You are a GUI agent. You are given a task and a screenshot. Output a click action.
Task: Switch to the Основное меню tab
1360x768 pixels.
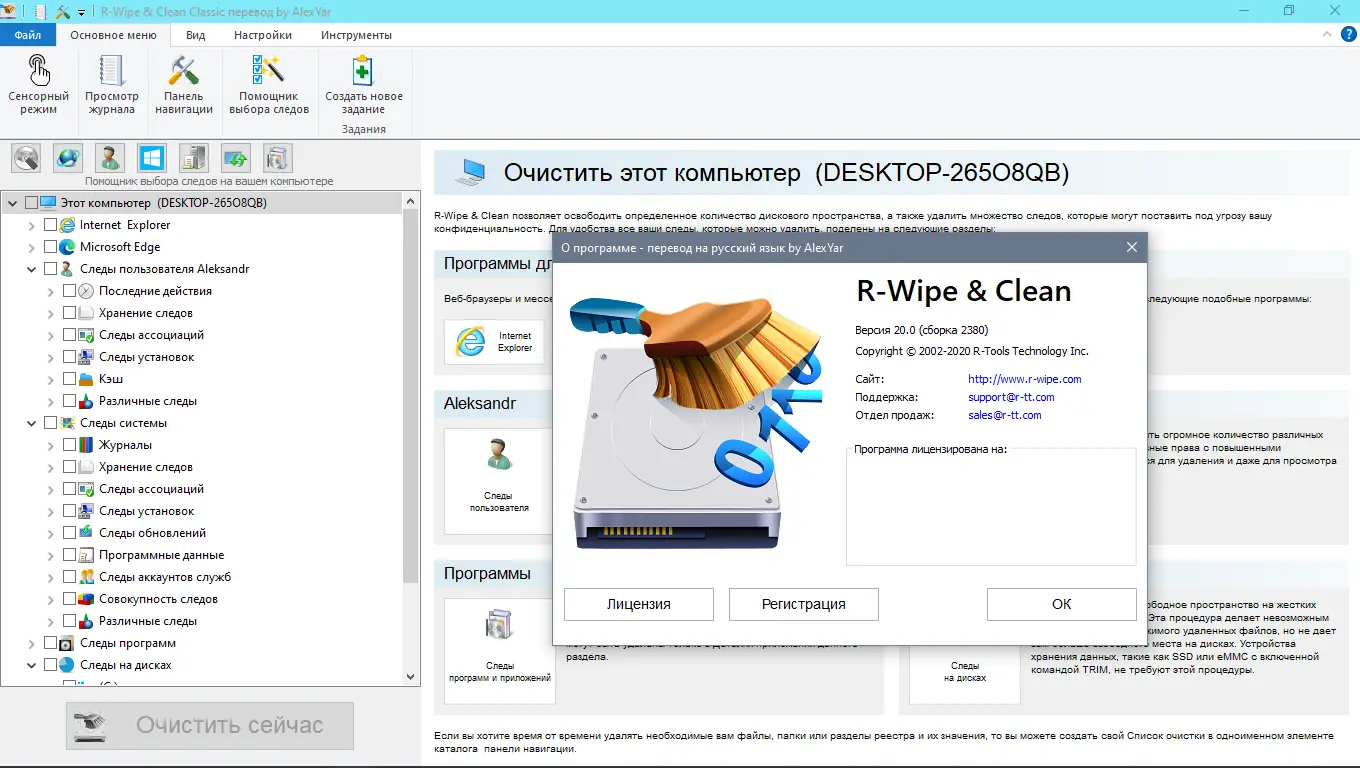click(113, 35)
